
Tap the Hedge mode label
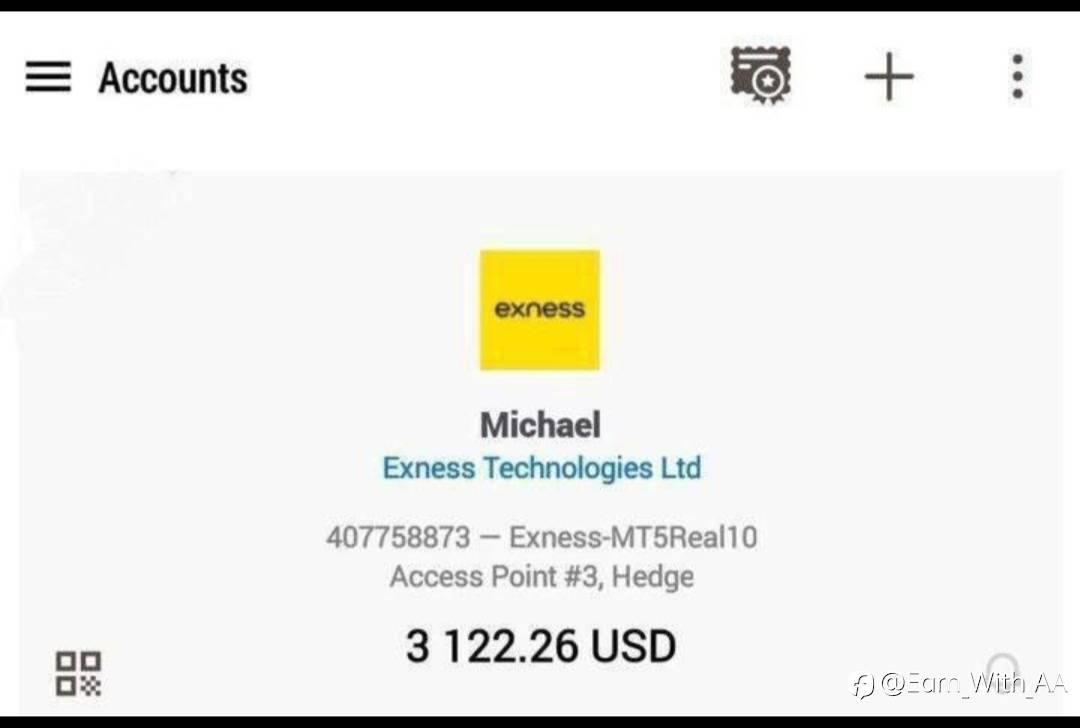[x=652, y=576]
